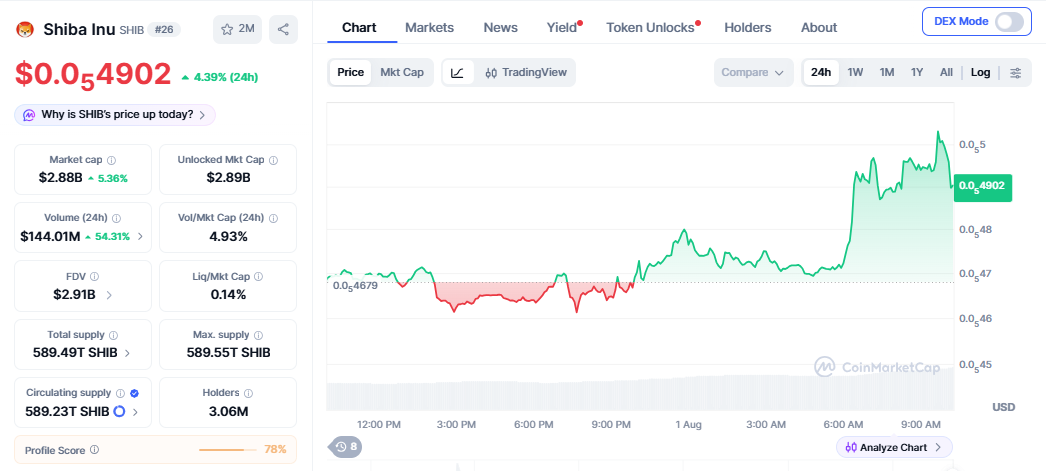Image resolution: width=1046 pixels, height=471 pixels.
Task: Show Holders info icon
Action: pos(247,393)
